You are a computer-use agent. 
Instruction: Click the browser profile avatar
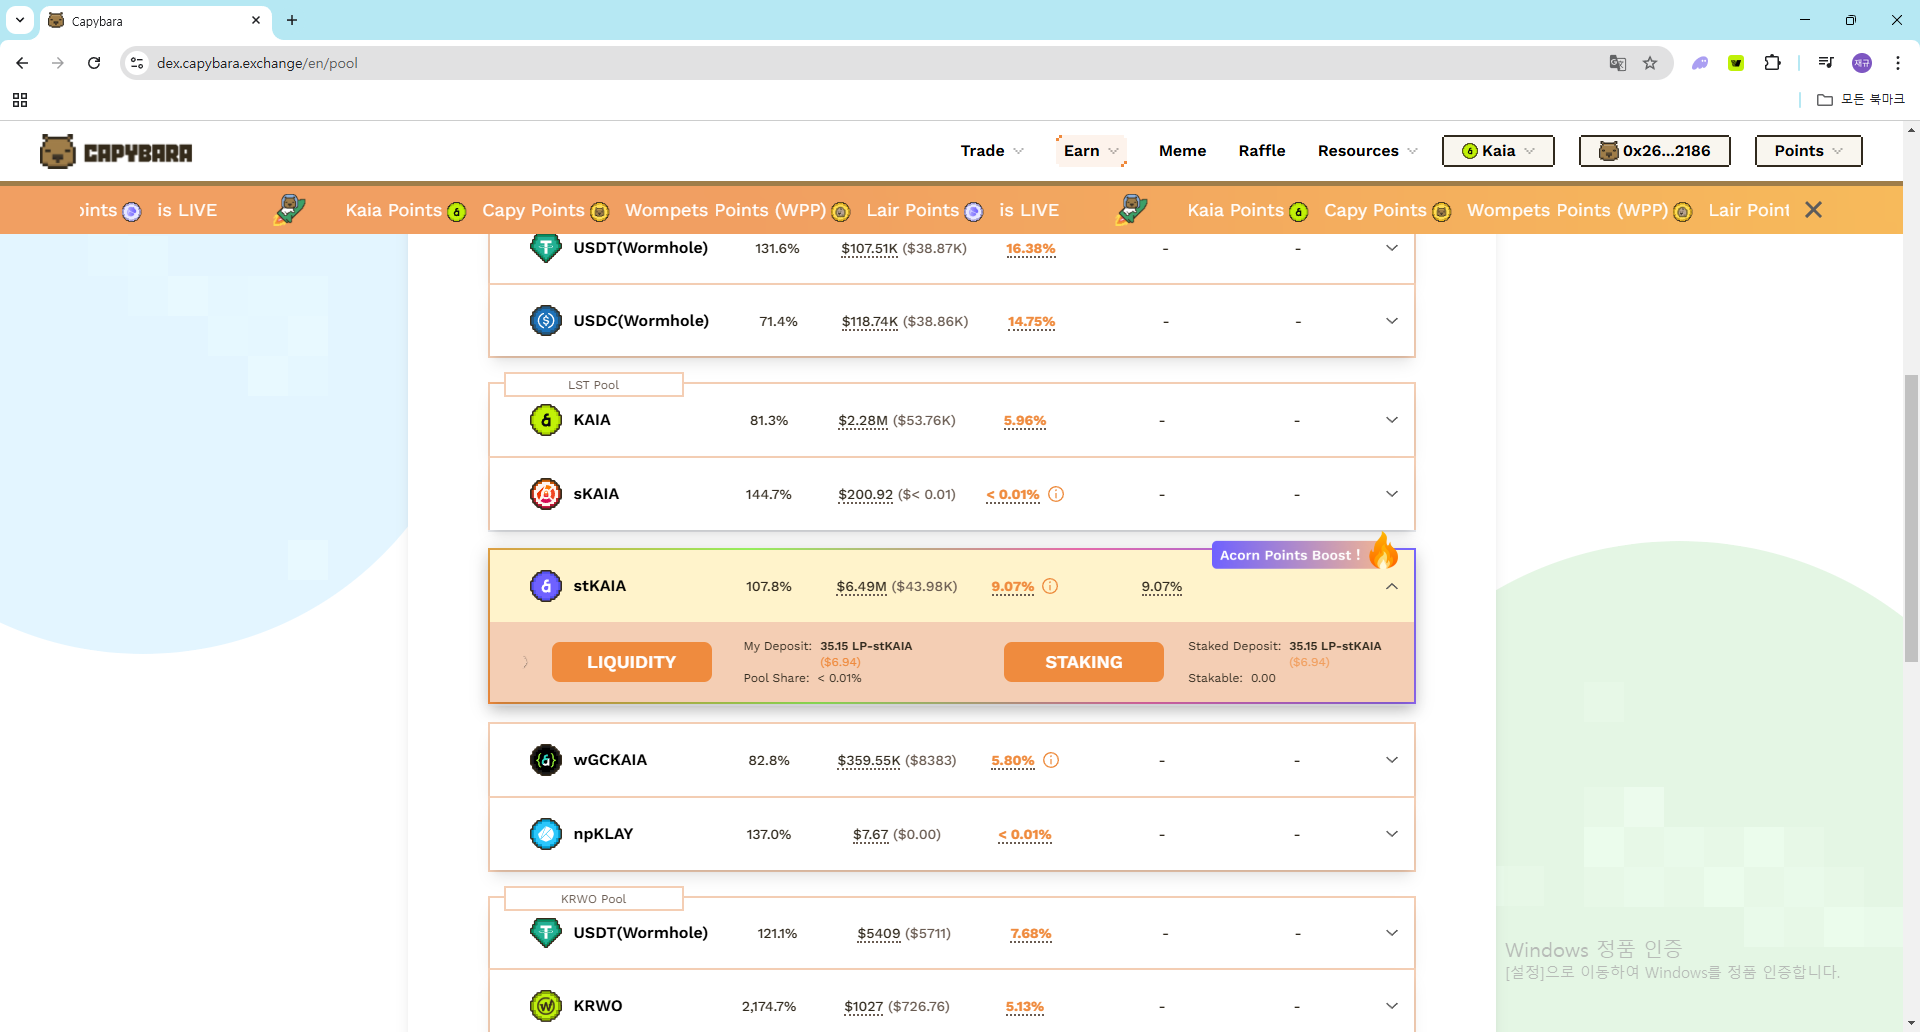(1862, 63)
